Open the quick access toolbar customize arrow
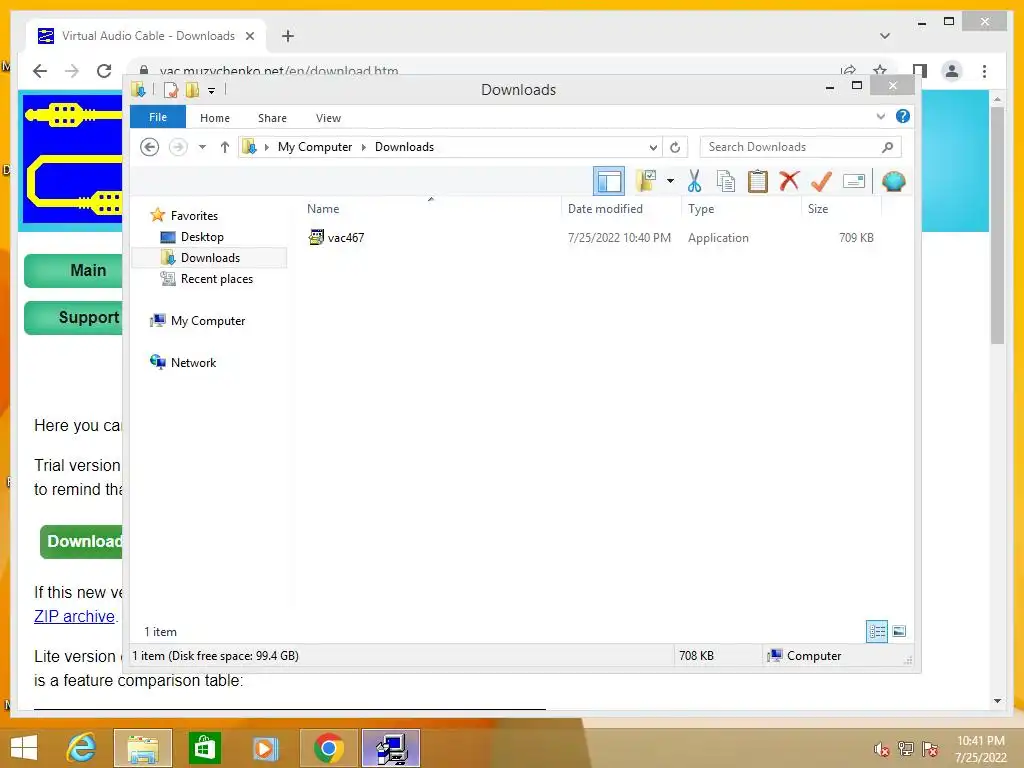The height and width of the screenshot is (768, 1024). pos(212,91)
